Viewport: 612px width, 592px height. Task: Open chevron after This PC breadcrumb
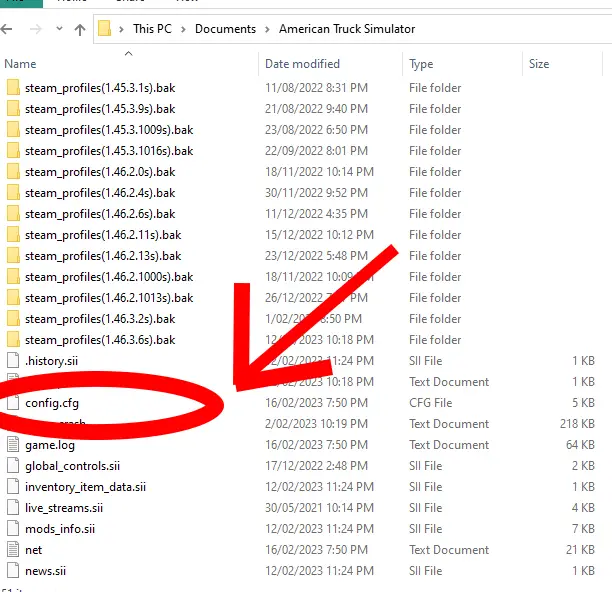tap(183, 29)
